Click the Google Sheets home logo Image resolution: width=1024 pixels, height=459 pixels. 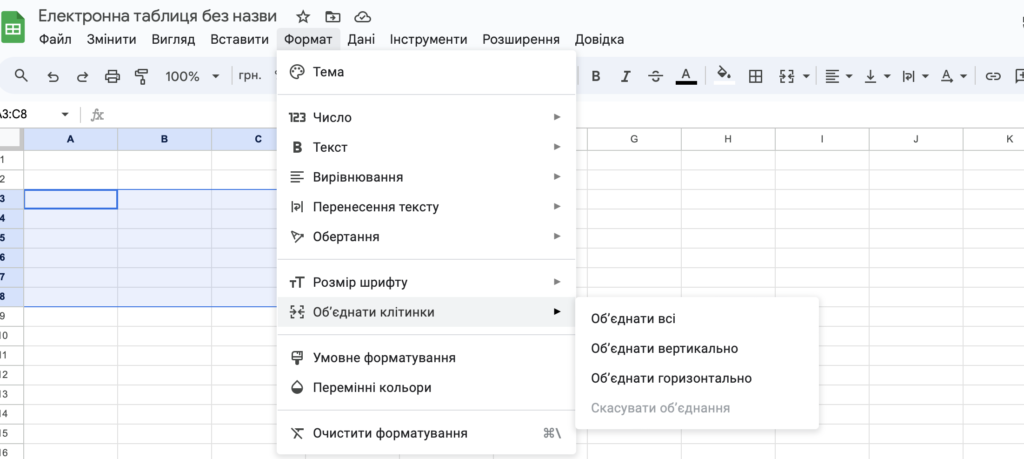pos(13,29)
